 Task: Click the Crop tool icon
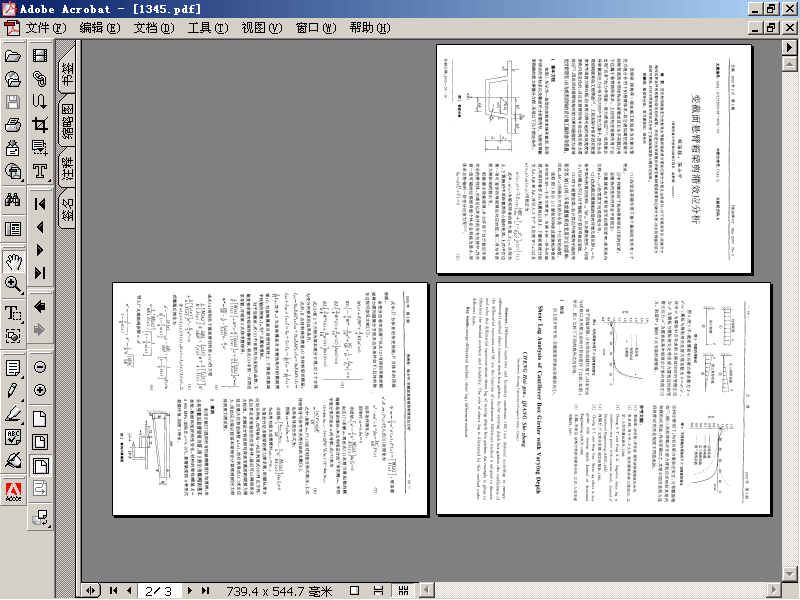point(40,124)
